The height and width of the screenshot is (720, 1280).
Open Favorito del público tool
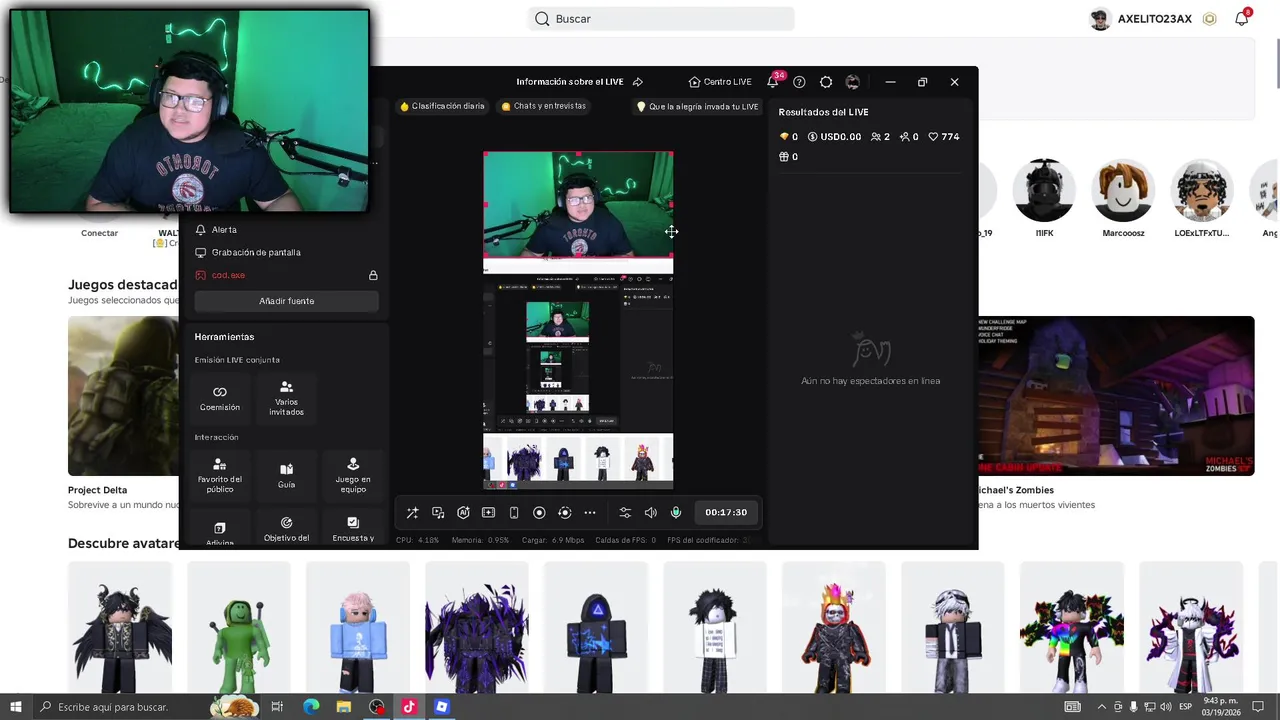point(220,476)
